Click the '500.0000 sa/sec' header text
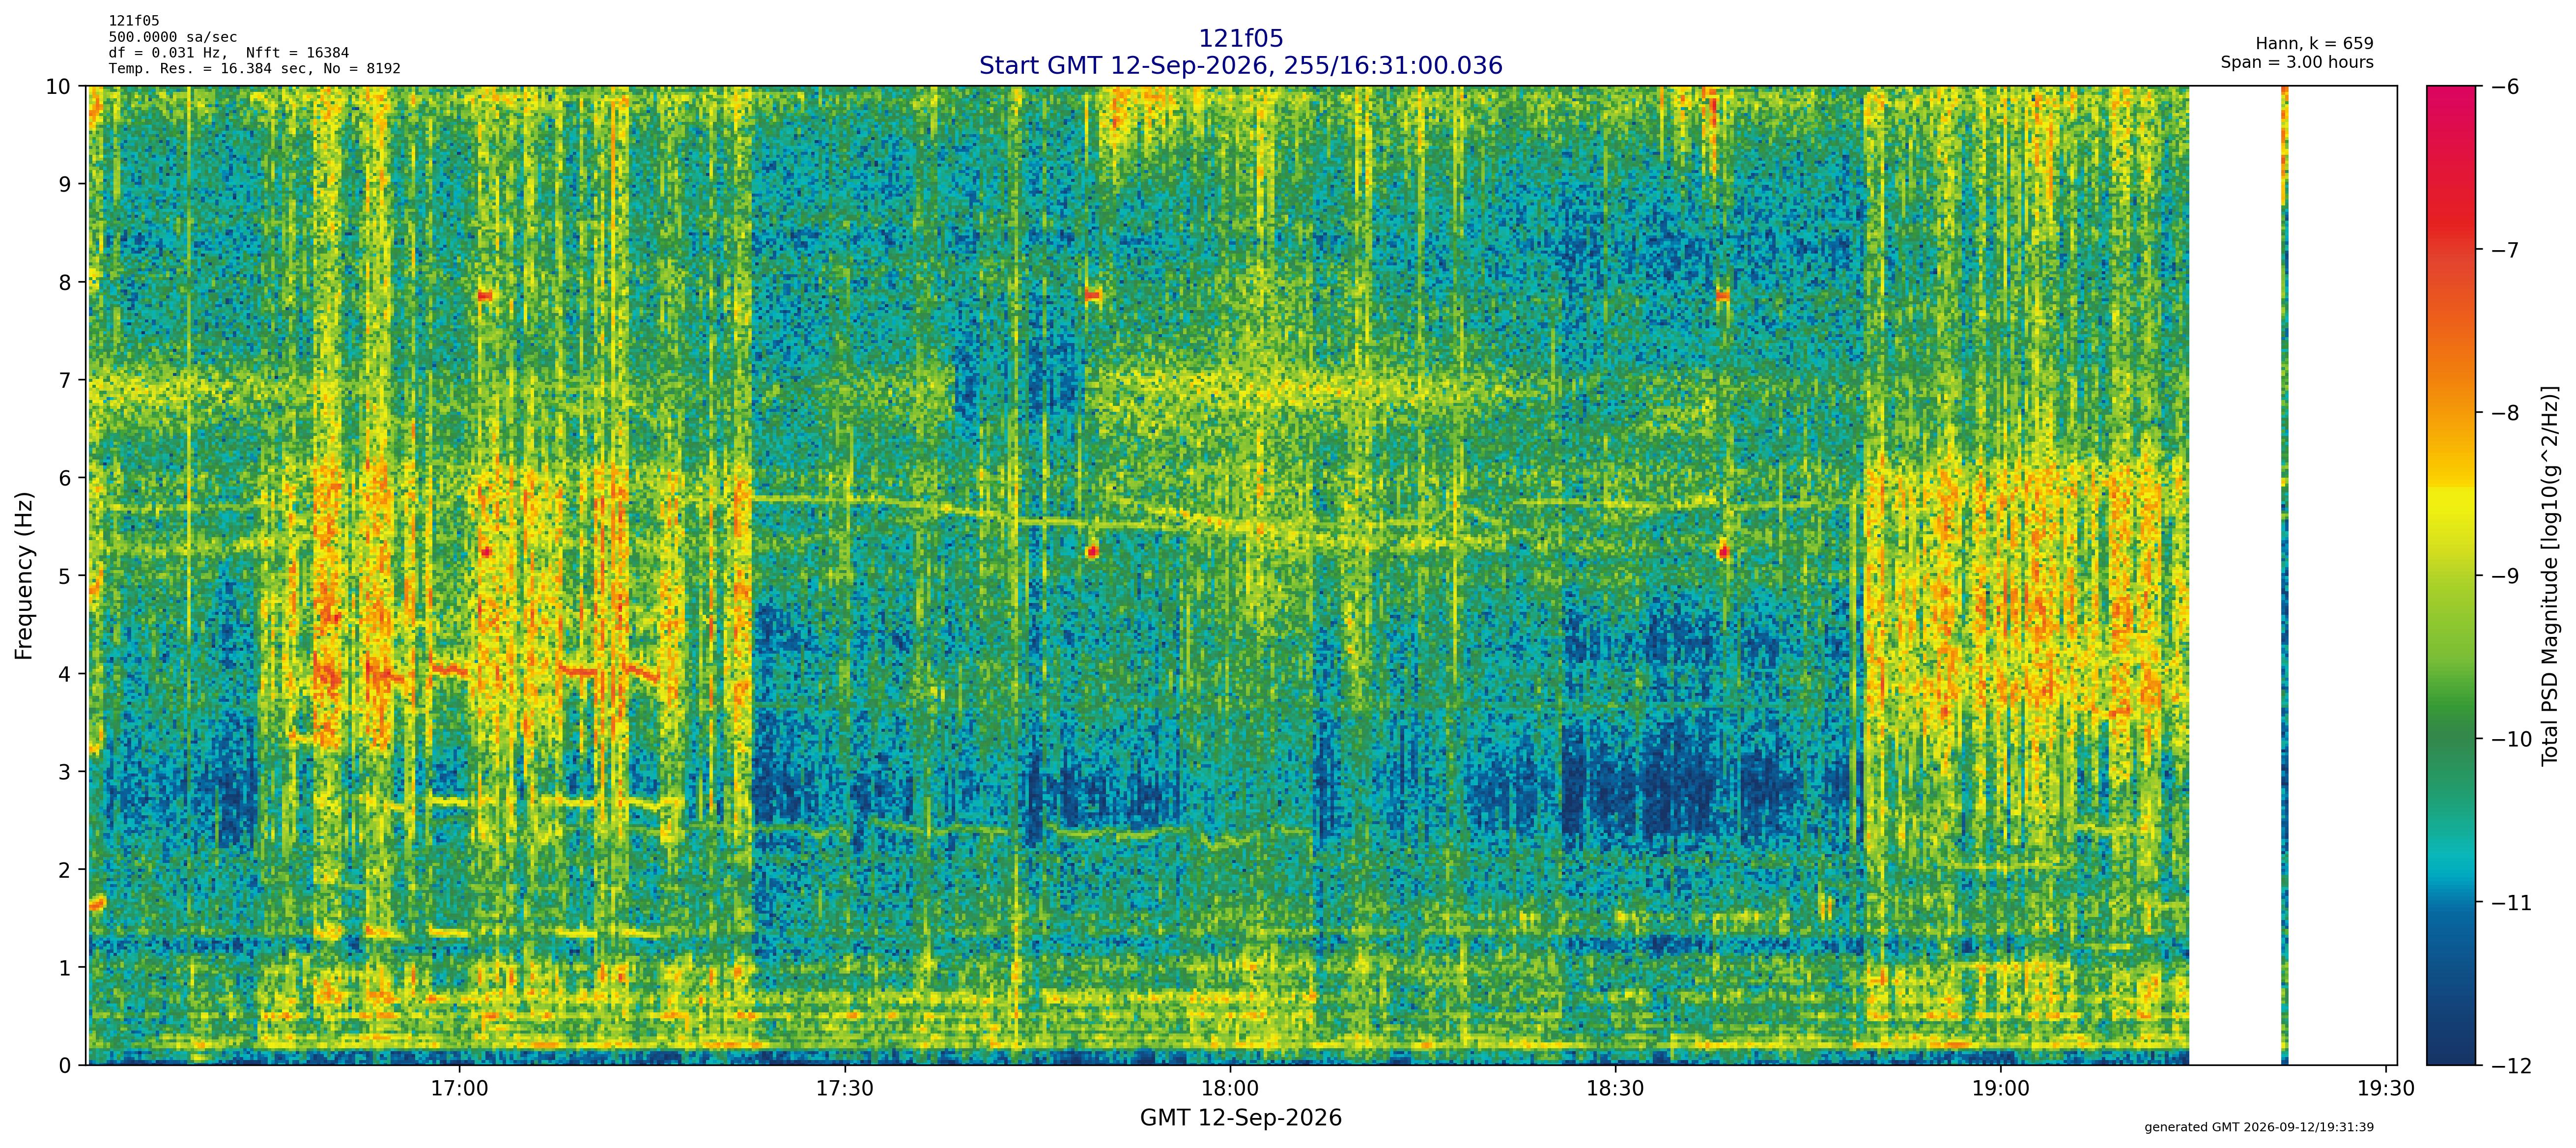Image resolution: width=2576 pixels, height=1148 pixels. point(173,37)
